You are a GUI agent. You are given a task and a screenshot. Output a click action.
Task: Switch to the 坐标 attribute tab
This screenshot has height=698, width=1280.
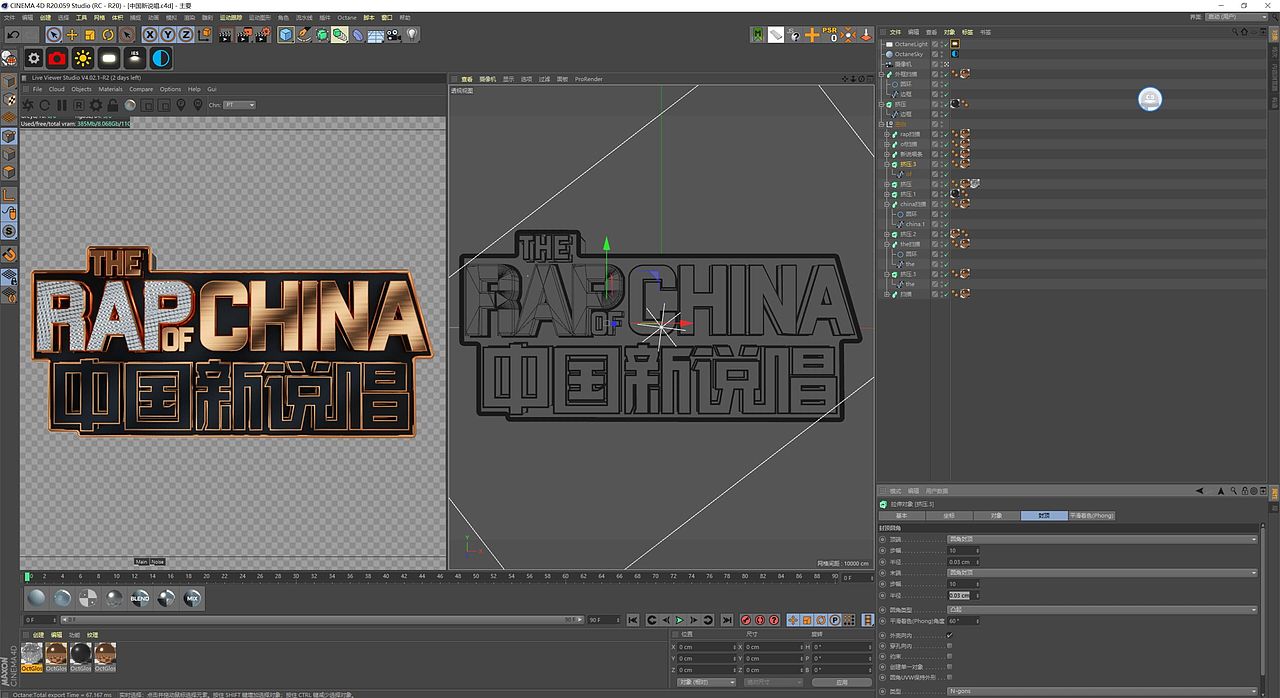(x=949, y=516)
